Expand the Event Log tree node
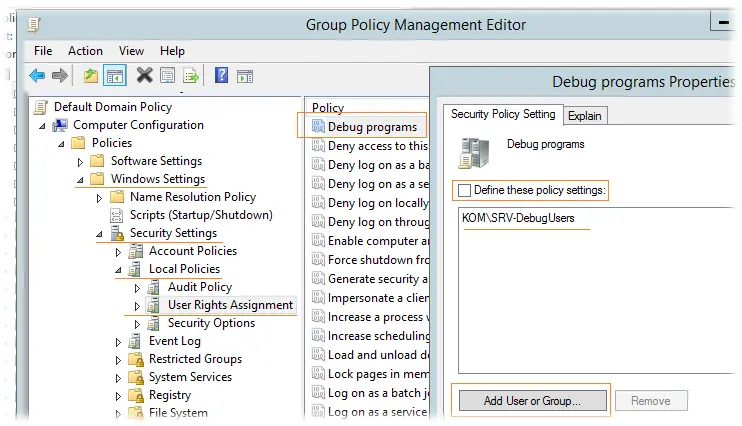742x426 pixels. coord(120,342)
